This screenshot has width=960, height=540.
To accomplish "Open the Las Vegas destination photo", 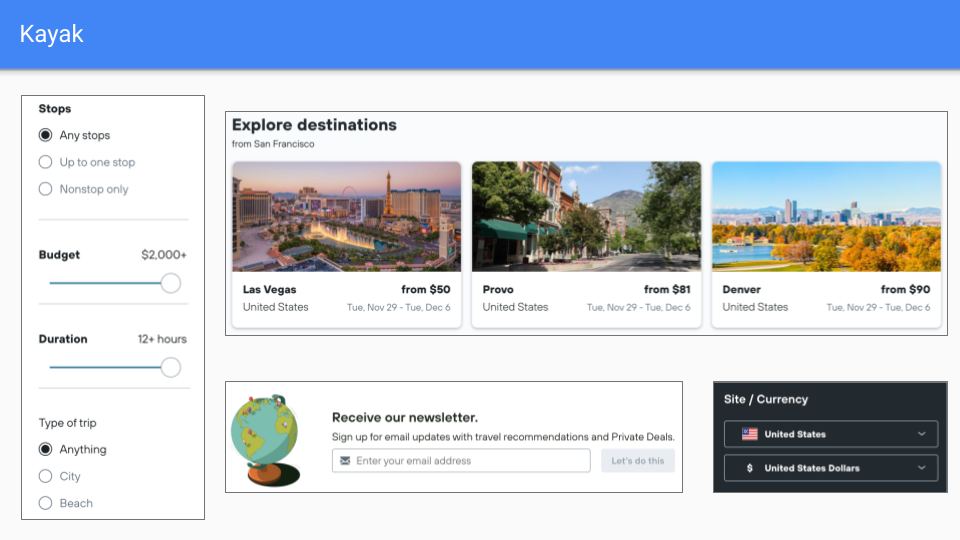I will (347, 216).
